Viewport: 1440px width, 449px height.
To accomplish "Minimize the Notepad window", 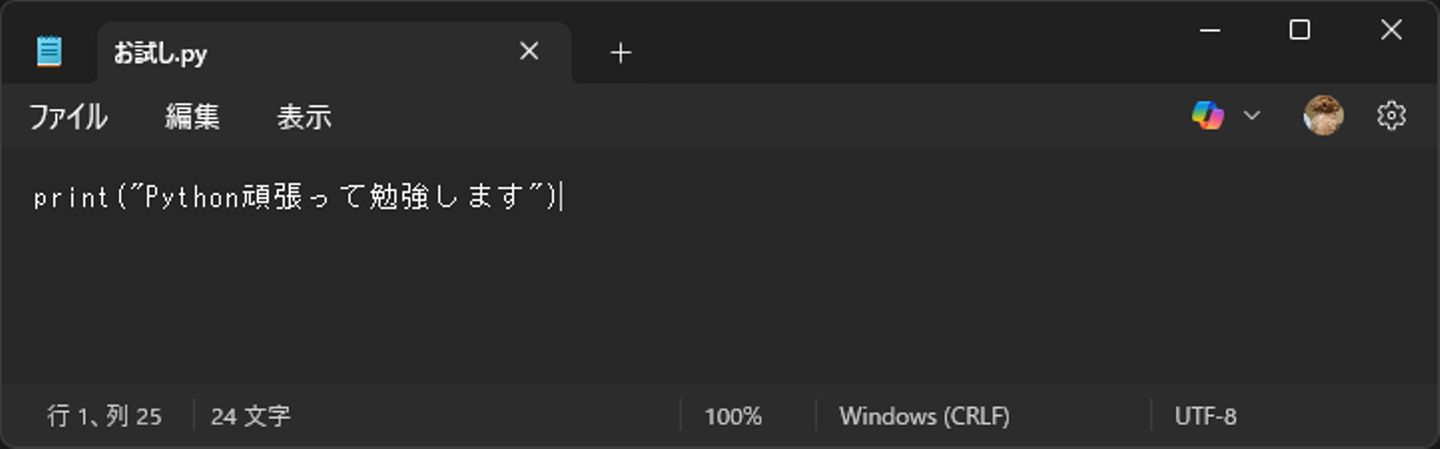I will [1209, 30].
